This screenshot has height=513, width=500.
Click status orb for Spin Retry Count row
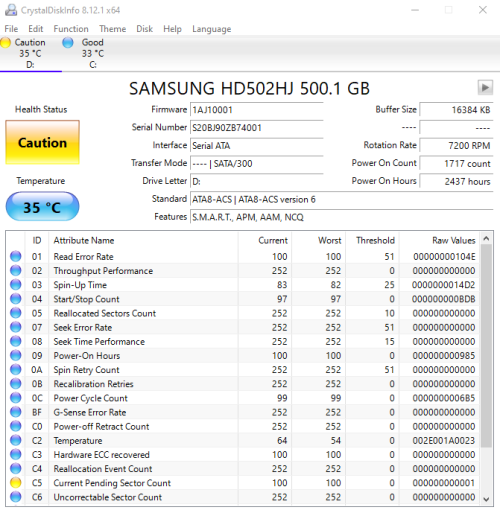[x=16, y=369]
